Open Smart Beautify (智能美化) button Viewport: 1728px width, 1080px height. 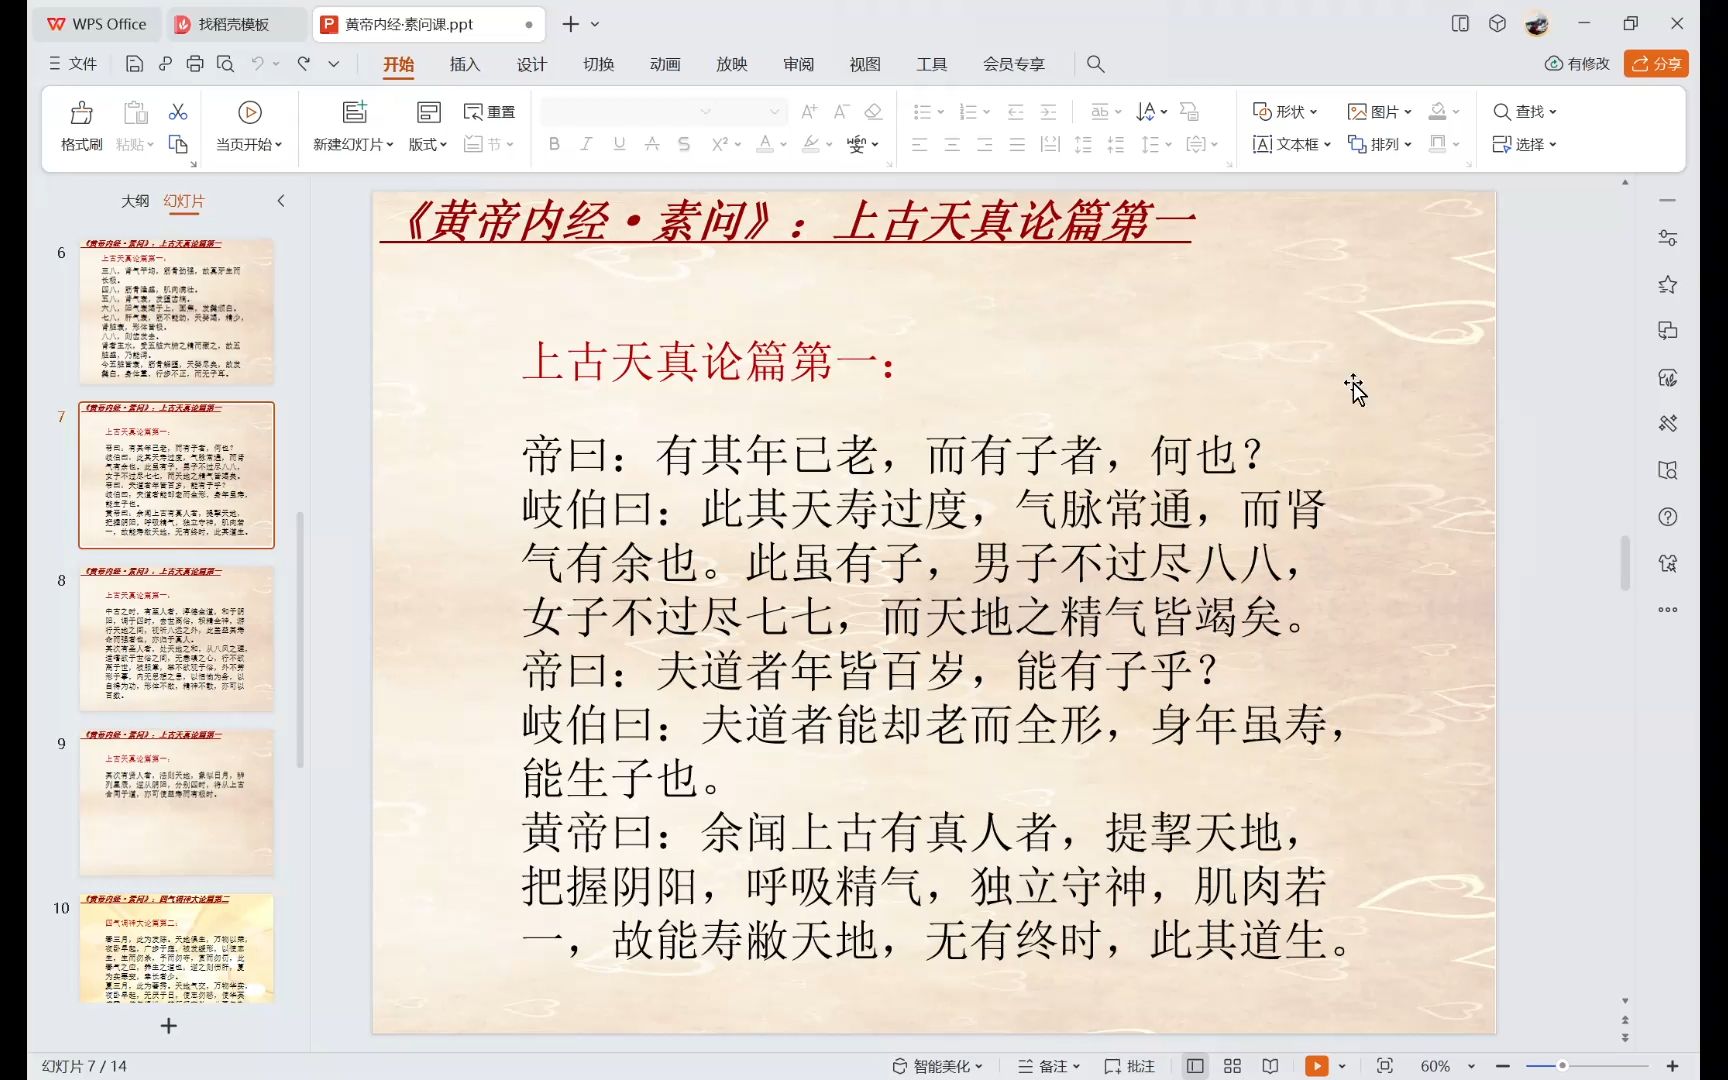point(937,1066)
